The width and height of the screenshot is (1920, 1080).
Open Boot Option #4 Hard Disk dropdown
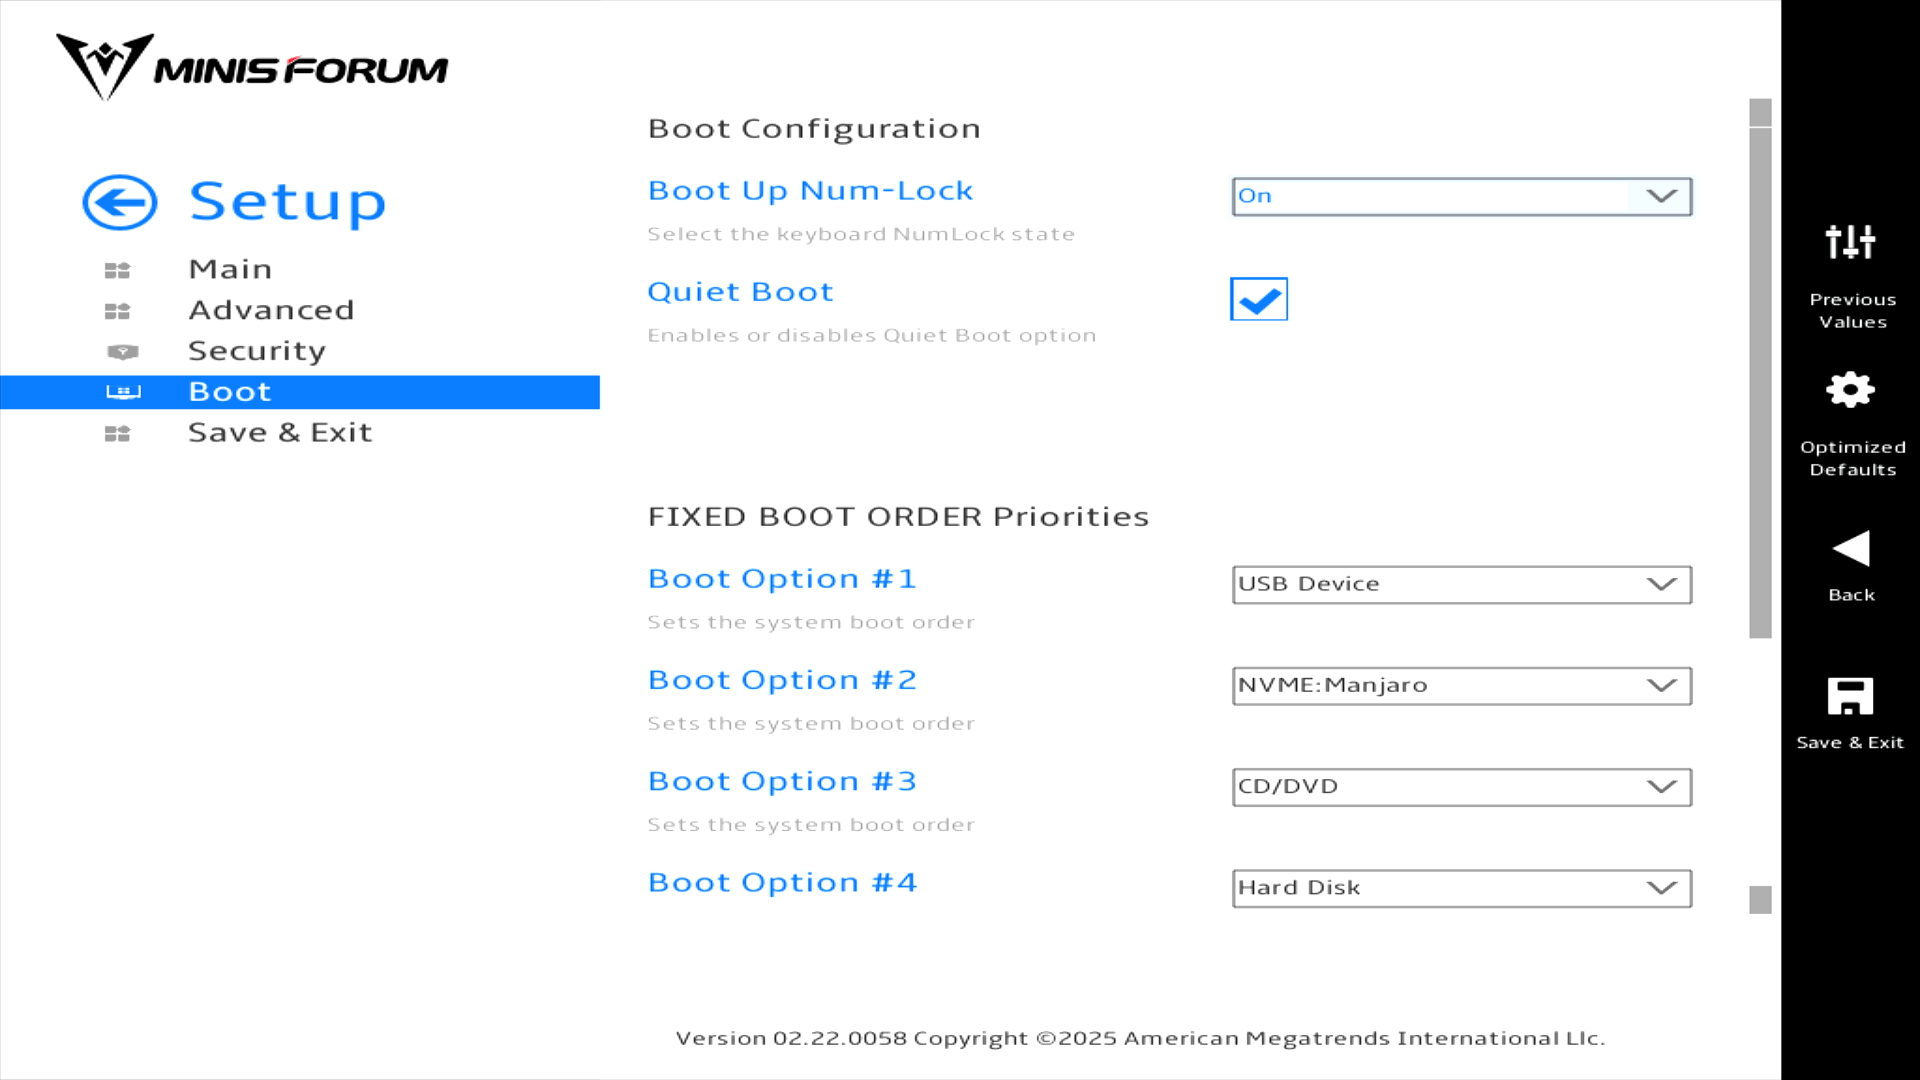point(1461,888)
